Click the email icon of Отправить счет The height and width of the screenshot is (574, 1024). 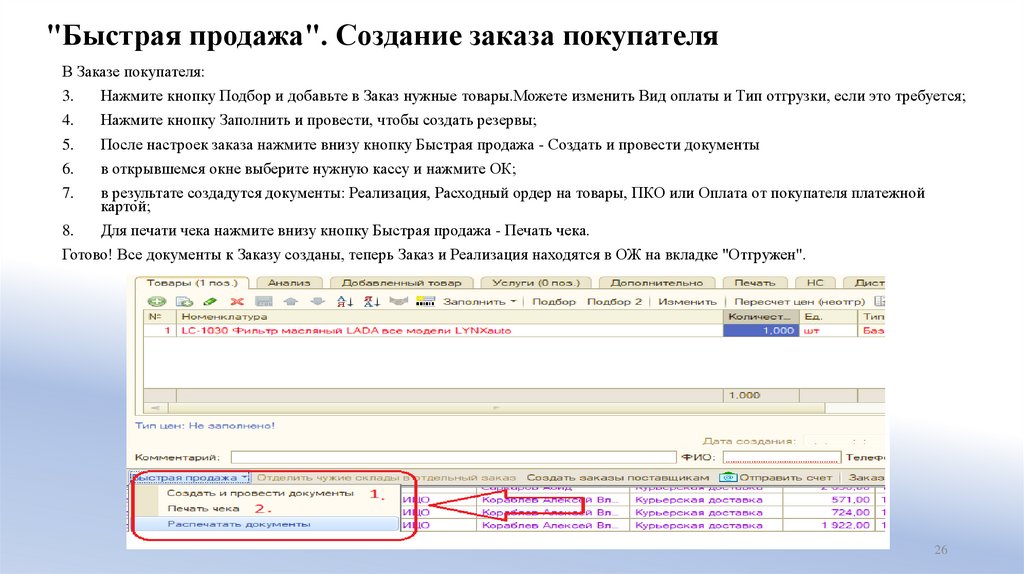[x=728, y=477]
